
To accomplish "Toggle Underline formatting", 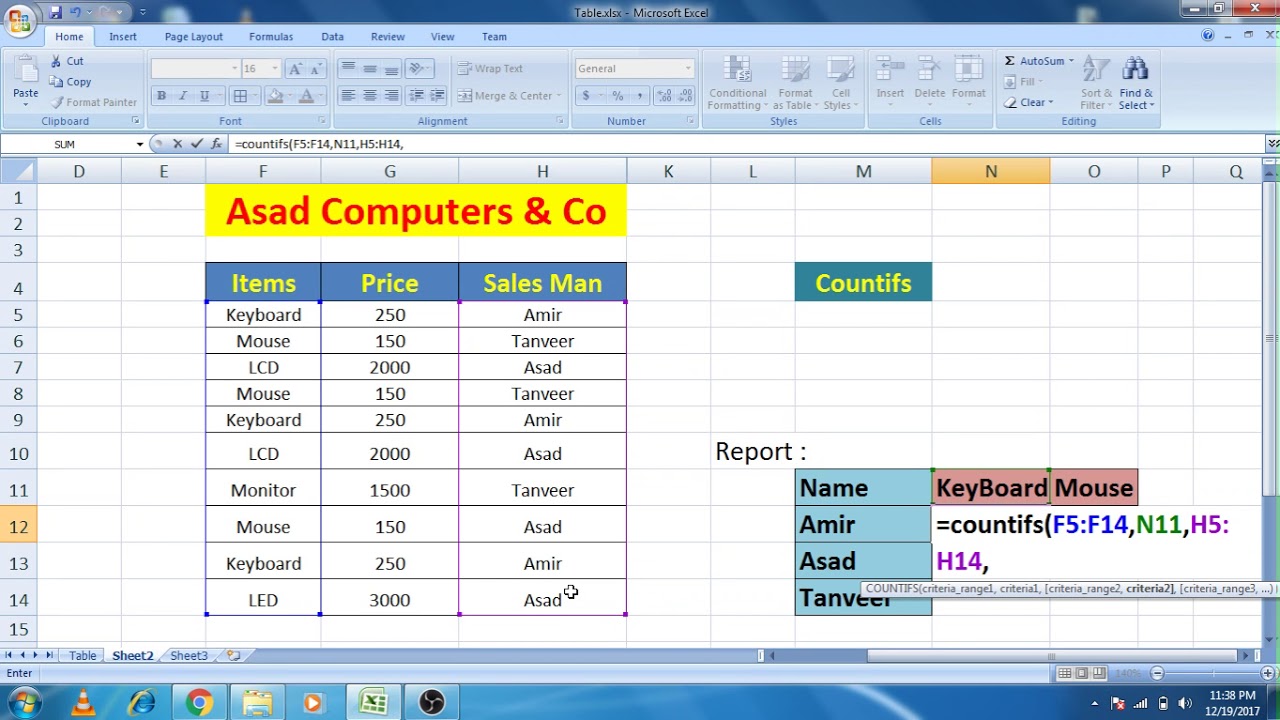I will (x=205, y=95).
